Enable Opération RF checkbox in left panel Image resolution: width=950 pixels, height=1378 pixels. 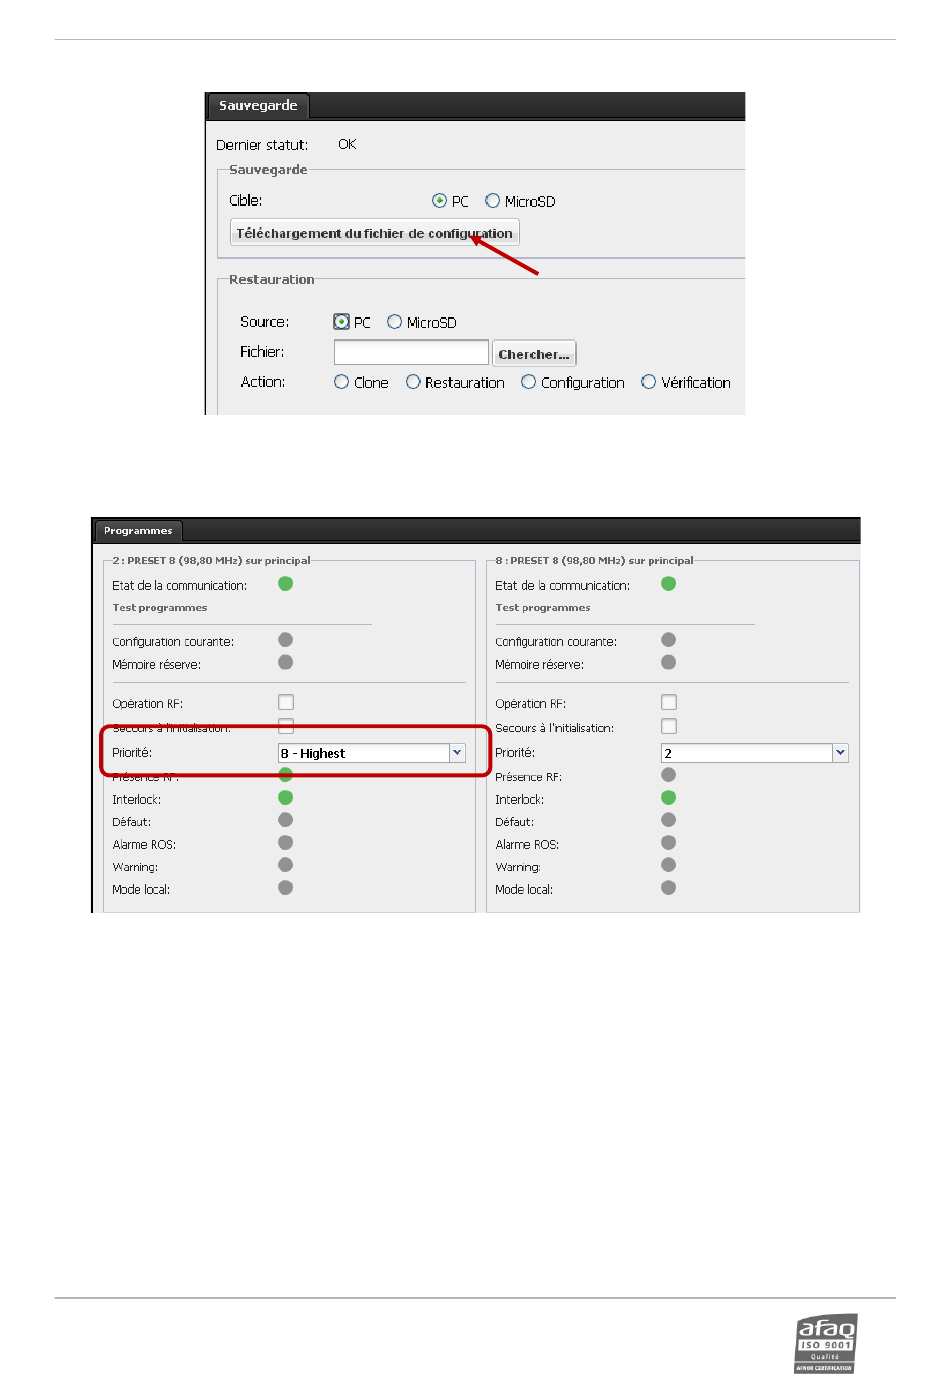(286, 703)
